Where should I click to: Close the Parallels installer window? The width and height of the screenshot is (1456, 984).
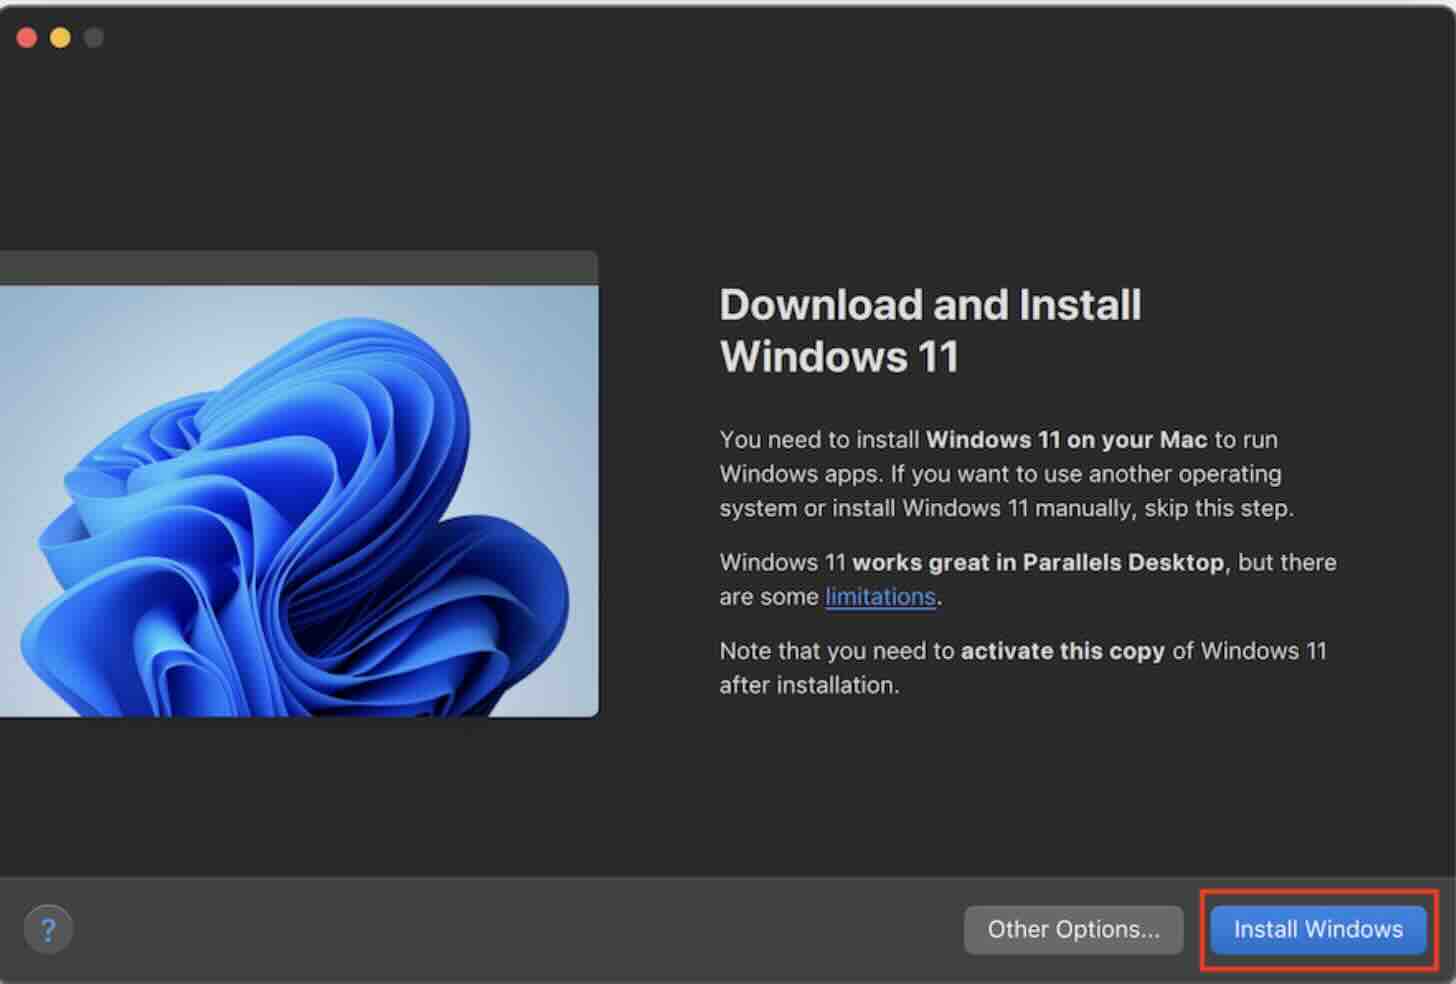pos(27,38)
